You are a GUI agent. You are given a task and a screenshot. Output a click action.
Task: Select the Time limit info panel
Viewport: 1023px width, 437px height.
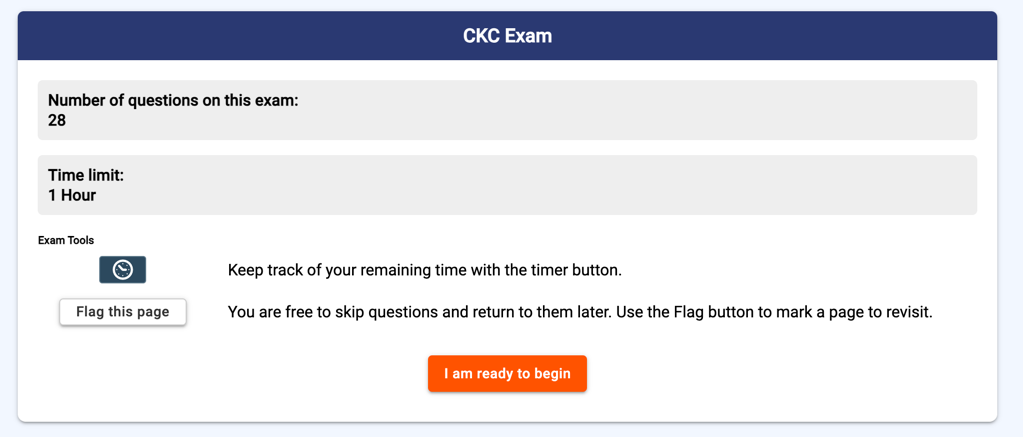[508, 185]
